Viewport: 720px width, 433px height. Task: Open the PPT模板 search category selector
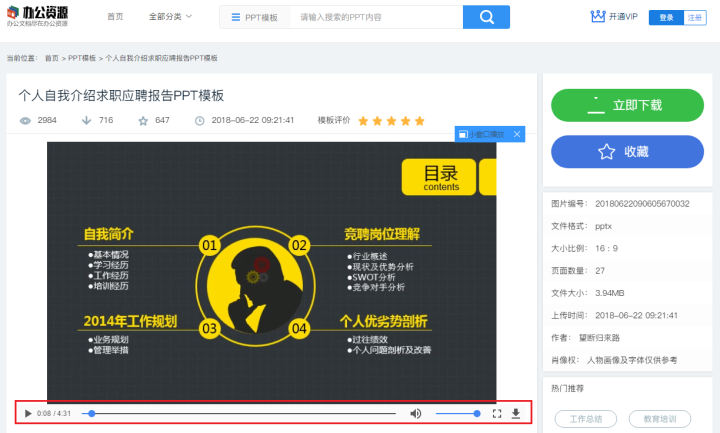[254, 17]
